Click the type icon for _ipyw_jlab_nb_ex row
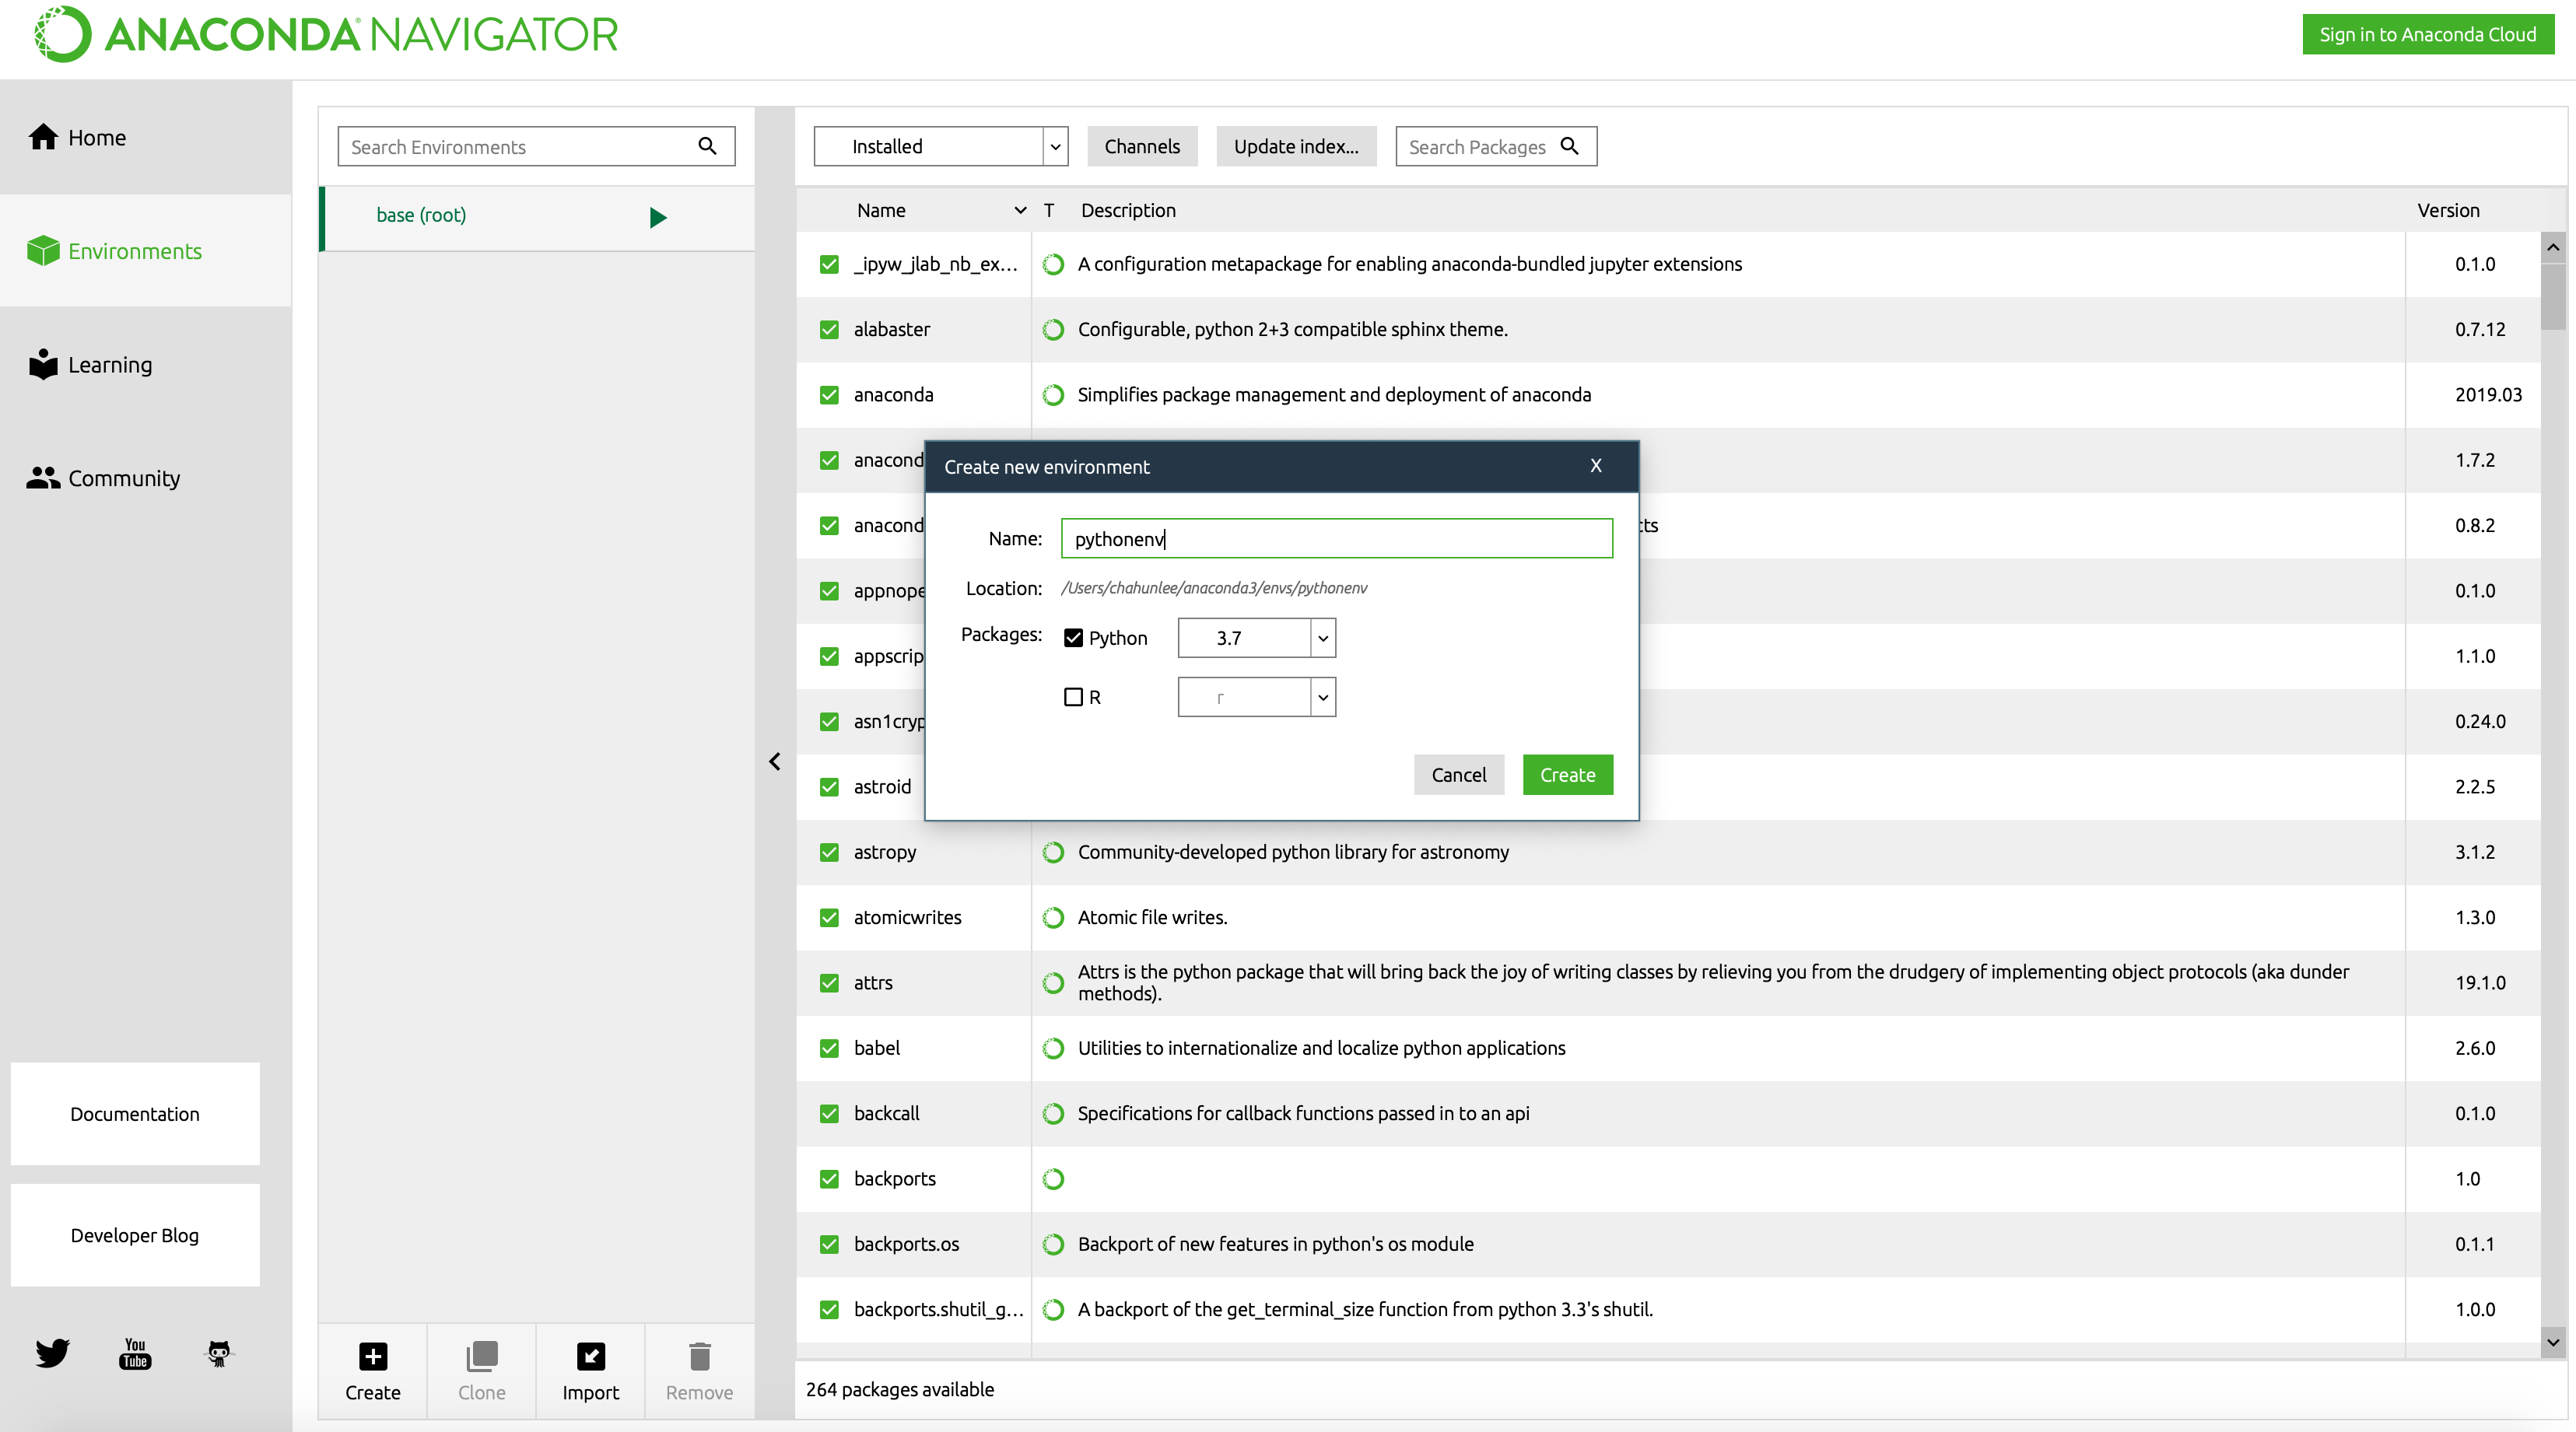 [1053, 264]
